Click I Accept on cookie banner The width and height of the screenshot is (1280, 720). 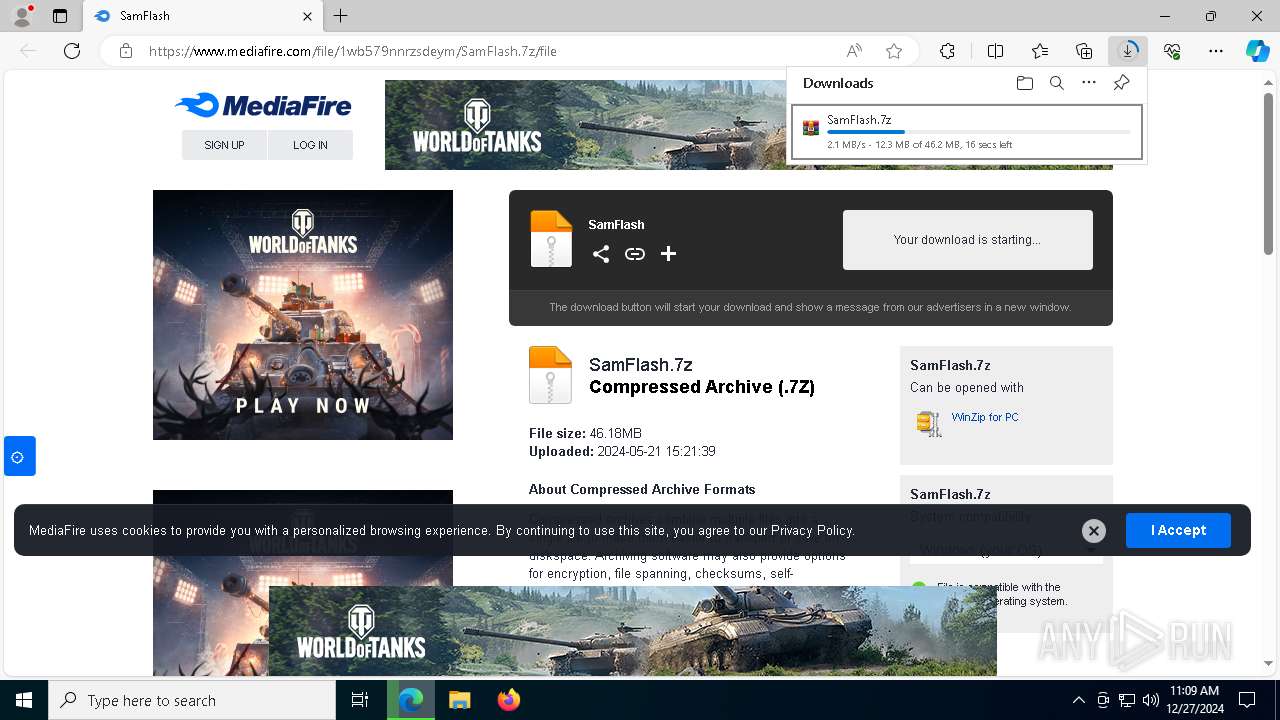[x=1178, y=530]
